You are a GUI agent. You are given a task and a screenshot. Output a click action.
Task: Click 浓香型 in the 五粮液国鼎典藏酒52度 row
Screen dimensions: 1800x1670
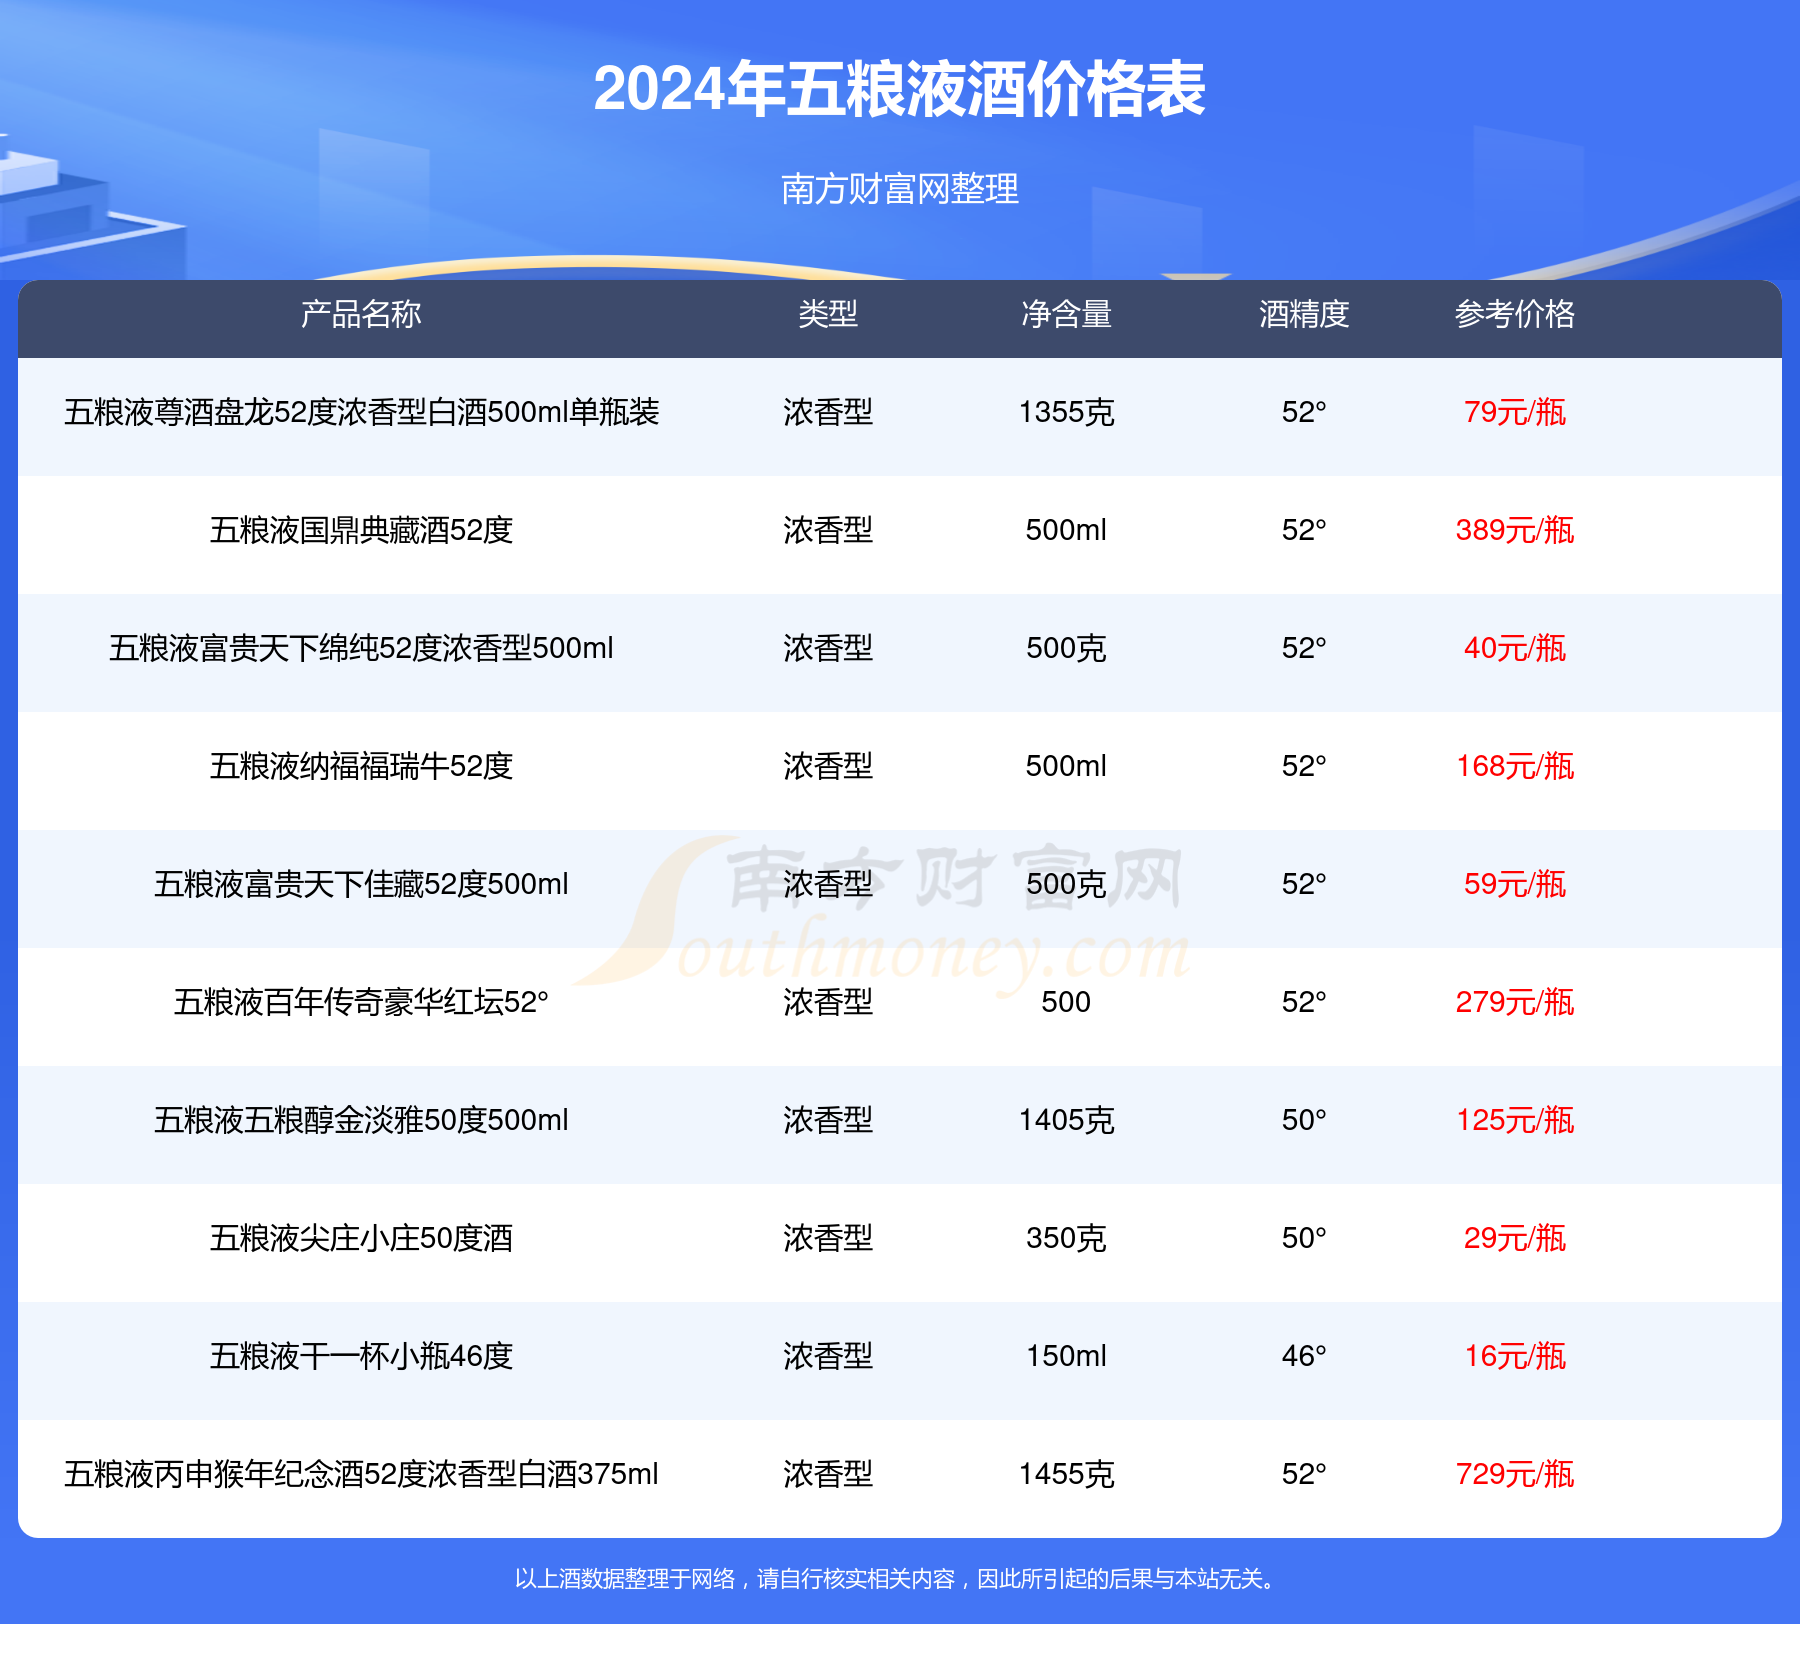[828, 530]
